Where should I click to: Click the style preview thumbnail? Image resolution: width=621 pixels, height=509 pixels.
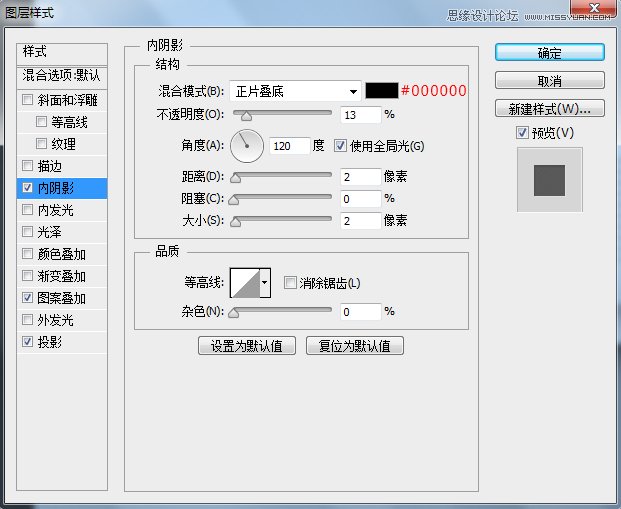tap(550, 180)
